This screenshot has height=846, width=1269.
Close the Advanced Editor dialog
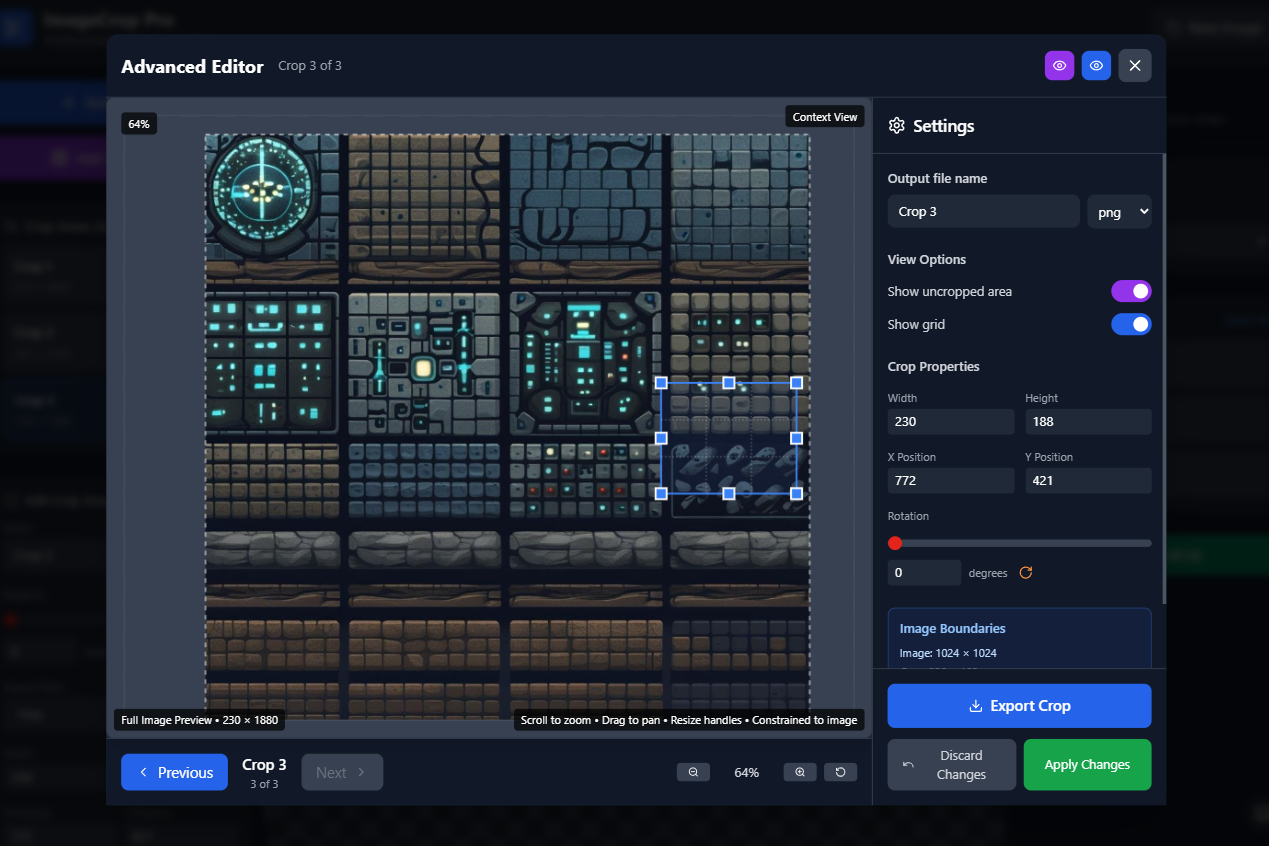pos(1135,66)
